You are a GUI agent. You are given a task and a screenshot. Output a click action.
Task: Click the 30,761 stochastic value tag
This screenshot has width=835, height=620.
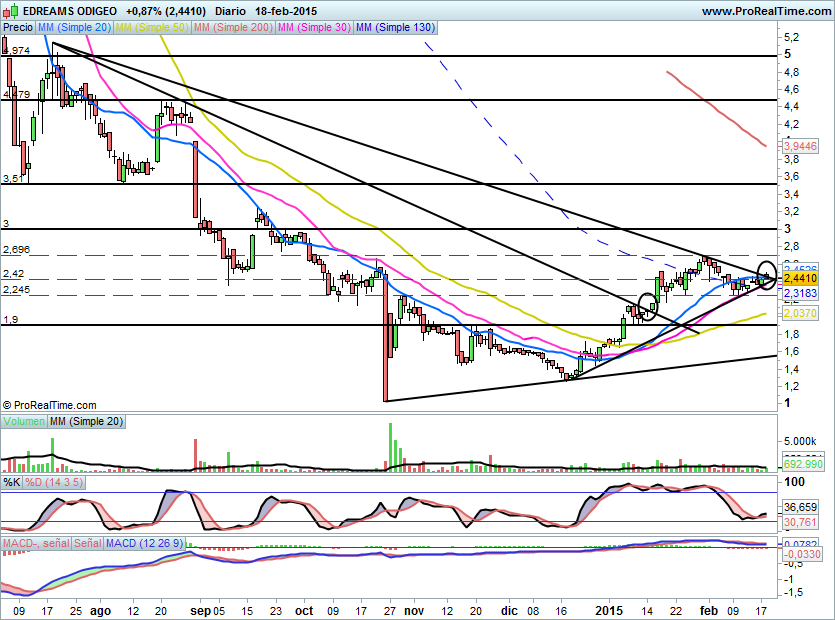[x=800, y=523]
